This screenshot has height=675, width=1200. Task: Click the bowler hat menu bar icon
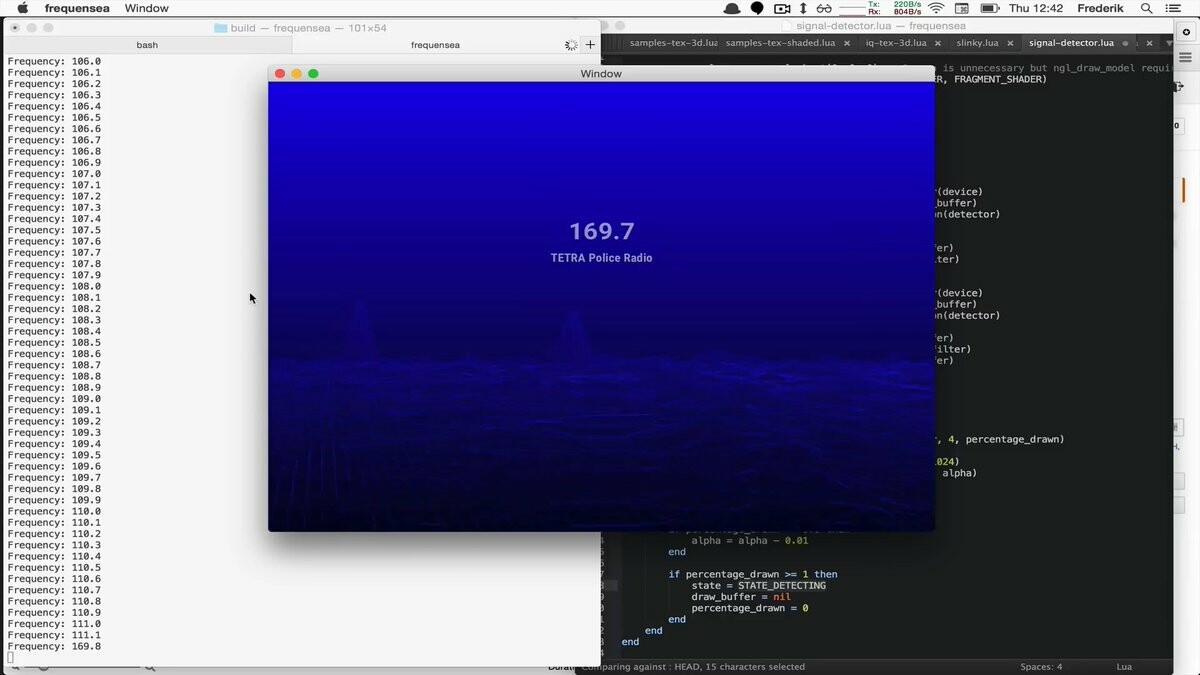tap(732, 8)
